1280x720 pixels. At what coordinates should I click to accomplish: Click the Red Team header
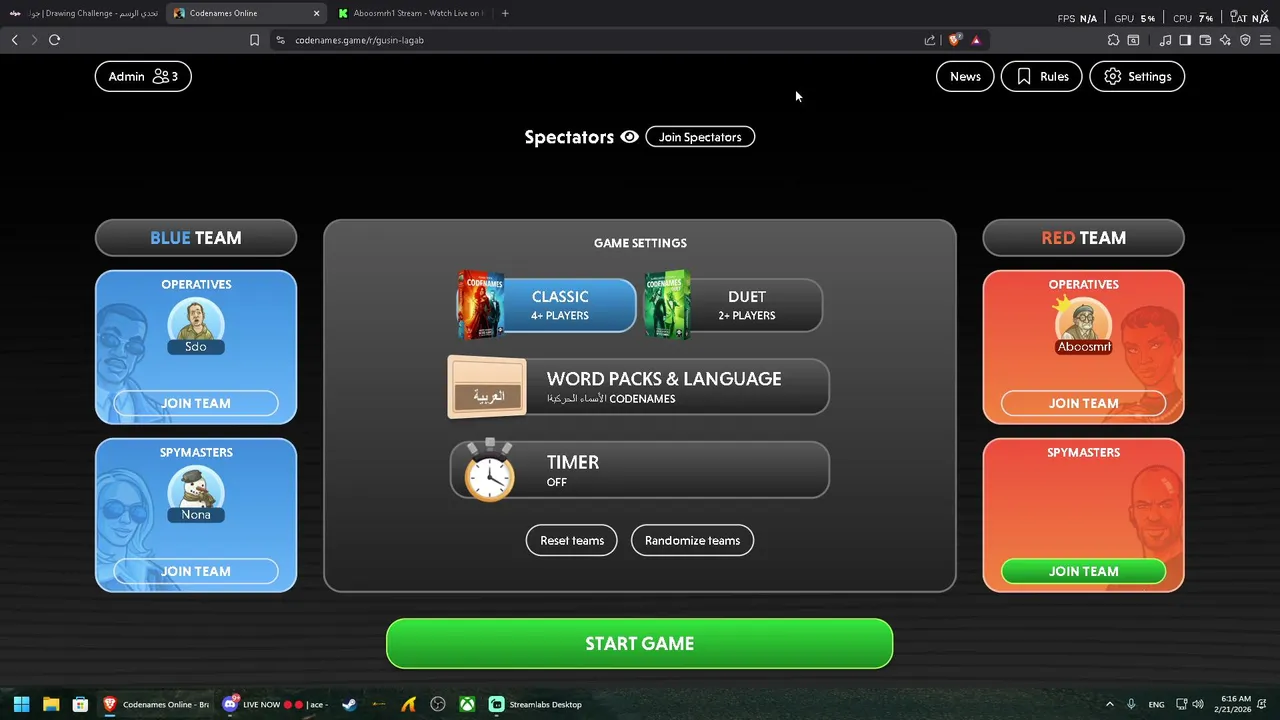[x=1083, y=238]
